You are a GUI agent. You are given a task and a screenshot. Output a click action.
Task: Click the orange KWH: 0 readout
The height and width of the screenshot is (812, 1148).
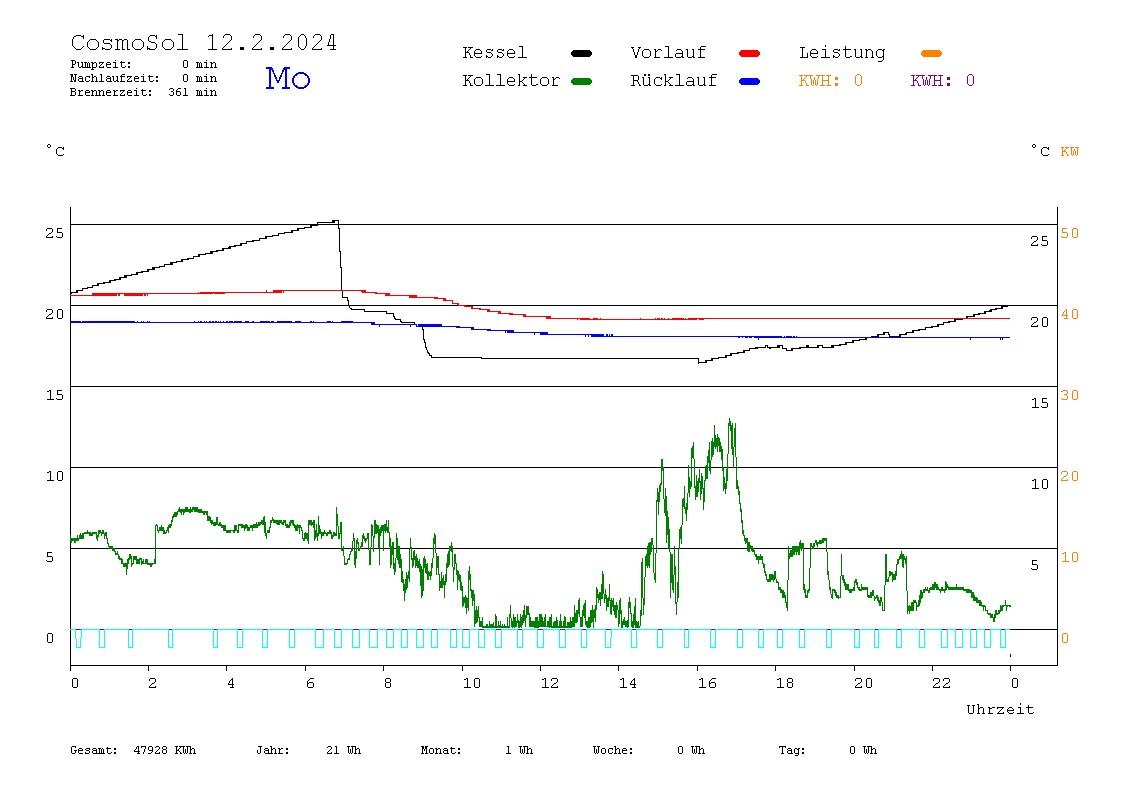coord(830,81)
